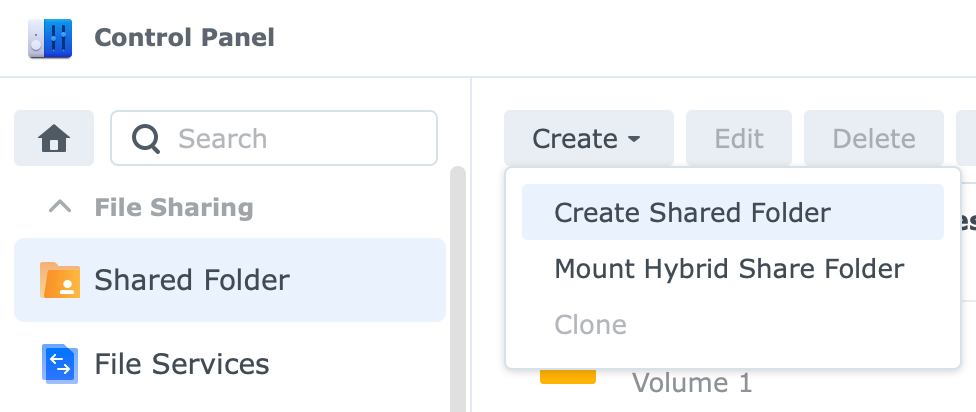The height and width of the screenshot is (412, 976).
Task: Click the File Sharing section header label
Action: click(x=174, y=207)
